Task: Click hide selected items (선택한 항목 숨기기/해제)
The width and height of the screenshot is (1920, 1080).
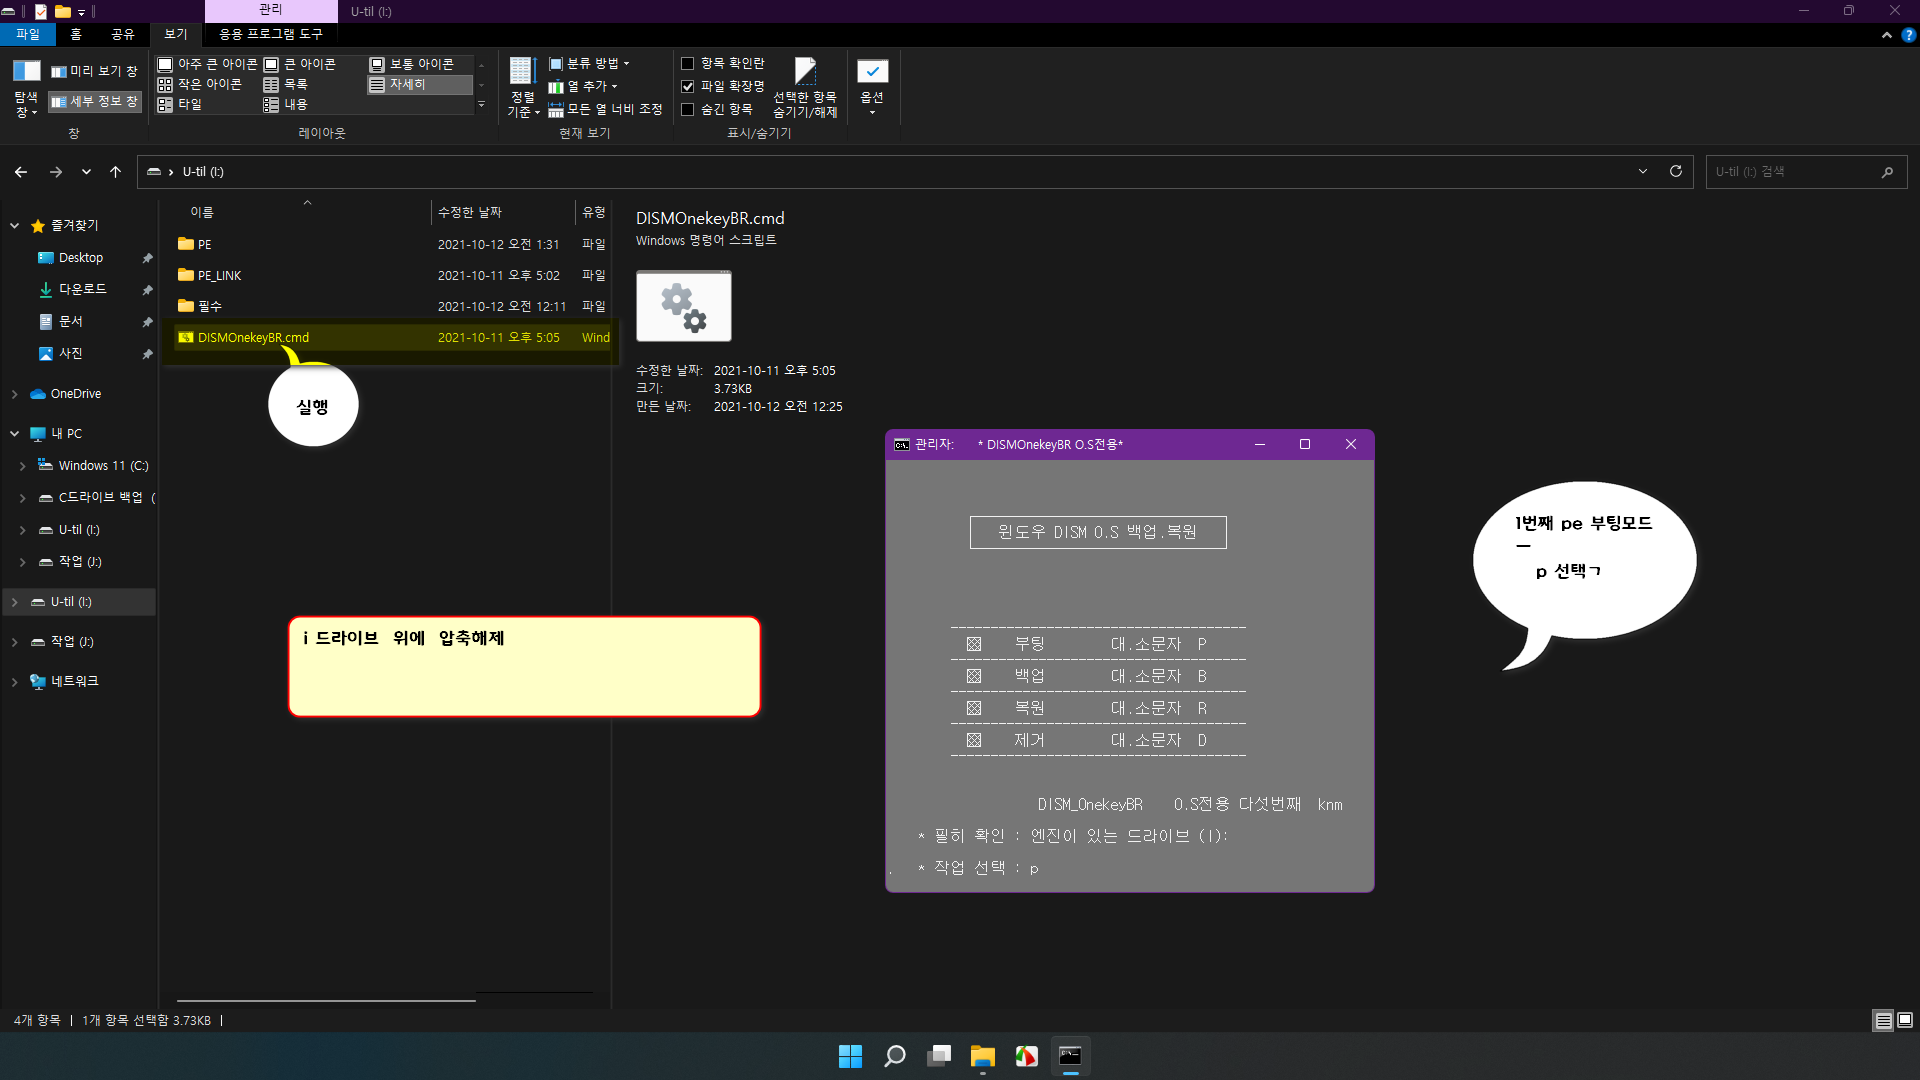Action: (805, 88)
